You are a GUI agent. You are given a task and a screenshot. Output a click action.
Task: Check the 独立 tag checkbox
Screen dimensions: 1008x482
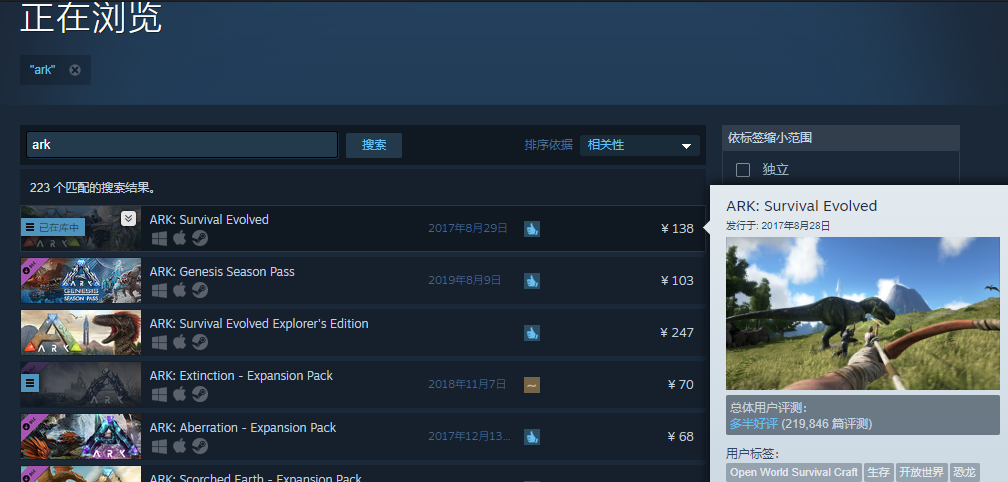click(x=743, y=170)
